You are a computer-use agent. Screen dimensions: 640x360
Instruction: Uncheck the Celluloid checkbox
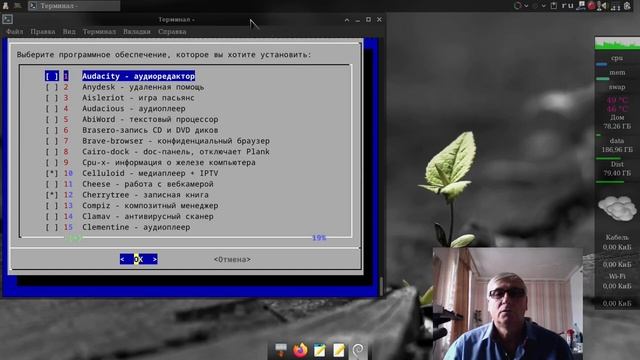pos(52,173)
